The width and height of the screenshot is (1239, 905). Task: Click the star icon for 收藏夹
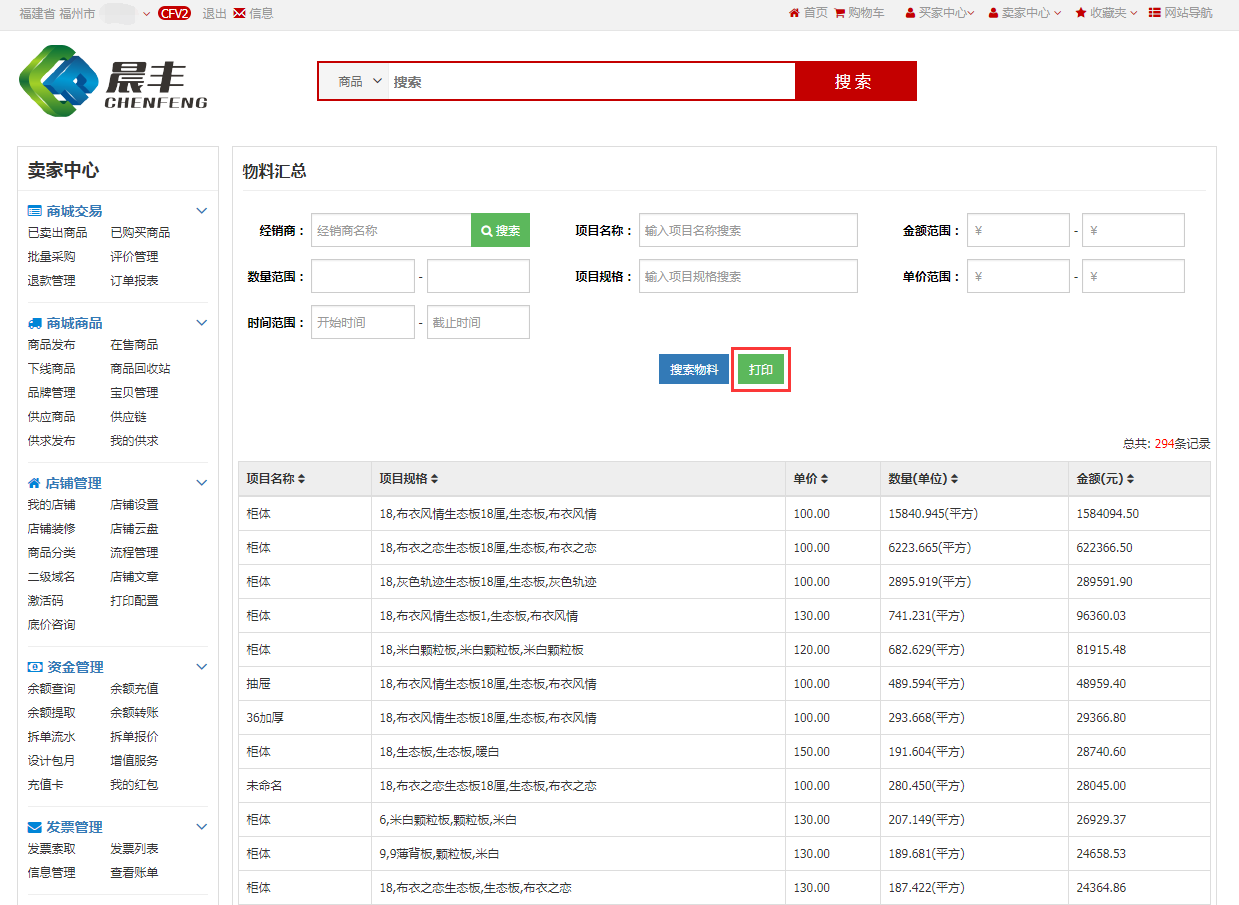point(1081,13)
